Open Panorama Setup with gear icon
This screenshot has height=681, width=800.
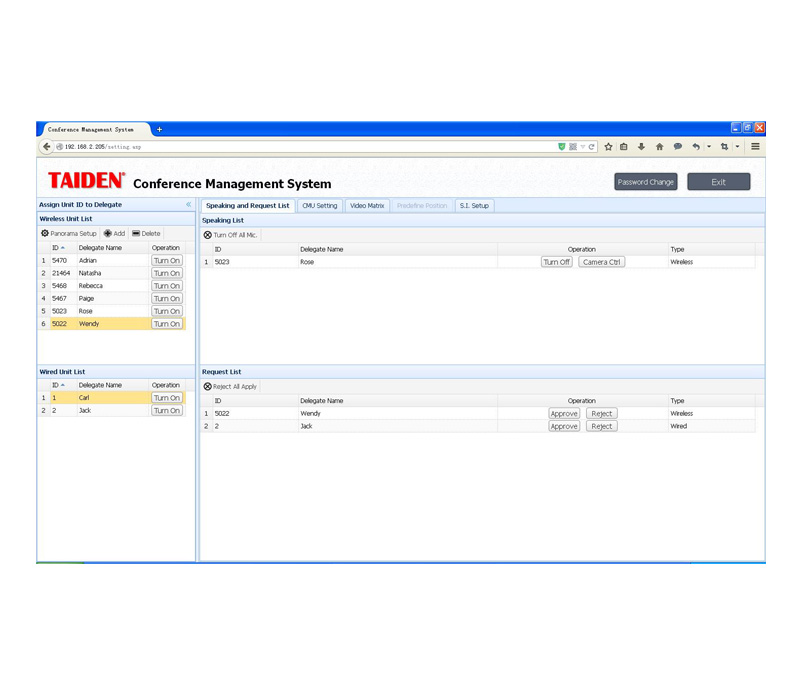click(x=69, y=234)
